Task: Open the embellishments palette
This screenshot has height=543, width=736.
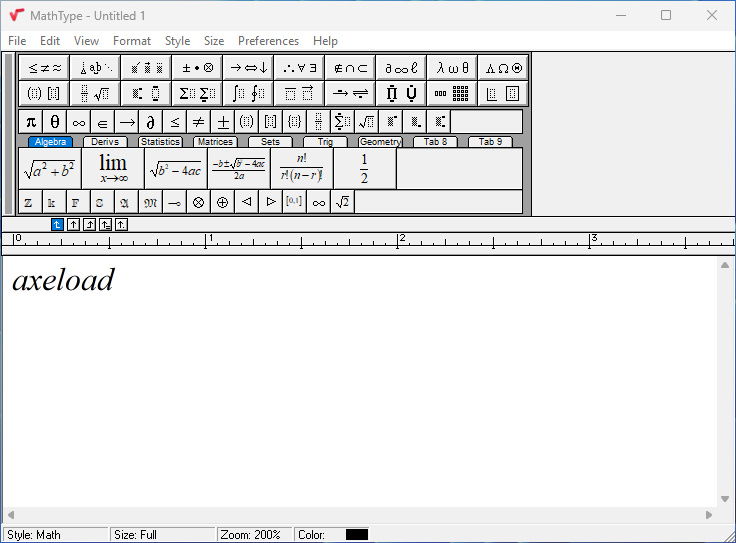Action: [x=146, y=68]
